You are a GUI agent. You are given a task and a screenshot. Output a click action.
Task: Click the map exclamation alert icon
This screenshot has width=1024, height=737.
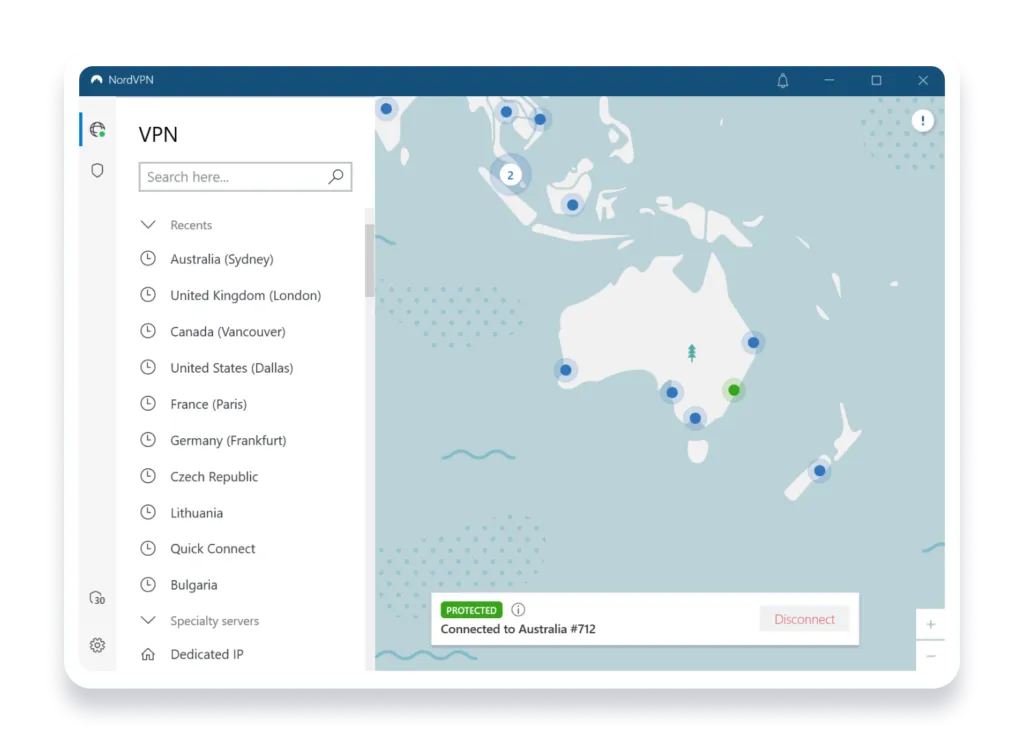(x=922, y=120)
